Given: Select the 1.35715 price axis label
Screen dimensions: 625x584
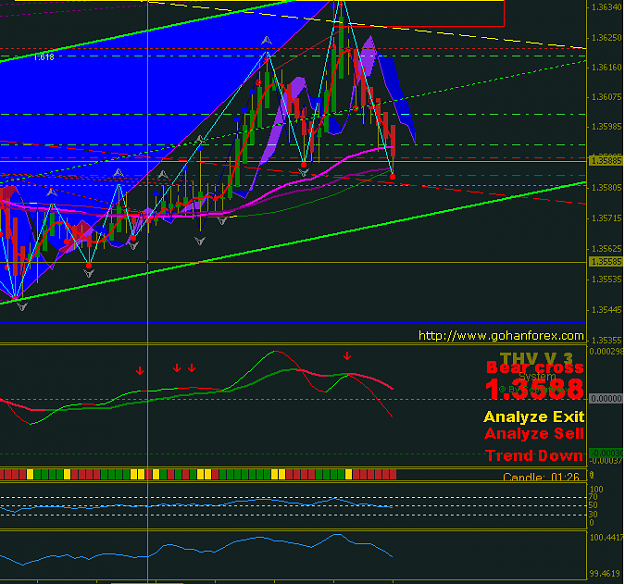Looking at the screenshot, I should click(x=606, y=218).
